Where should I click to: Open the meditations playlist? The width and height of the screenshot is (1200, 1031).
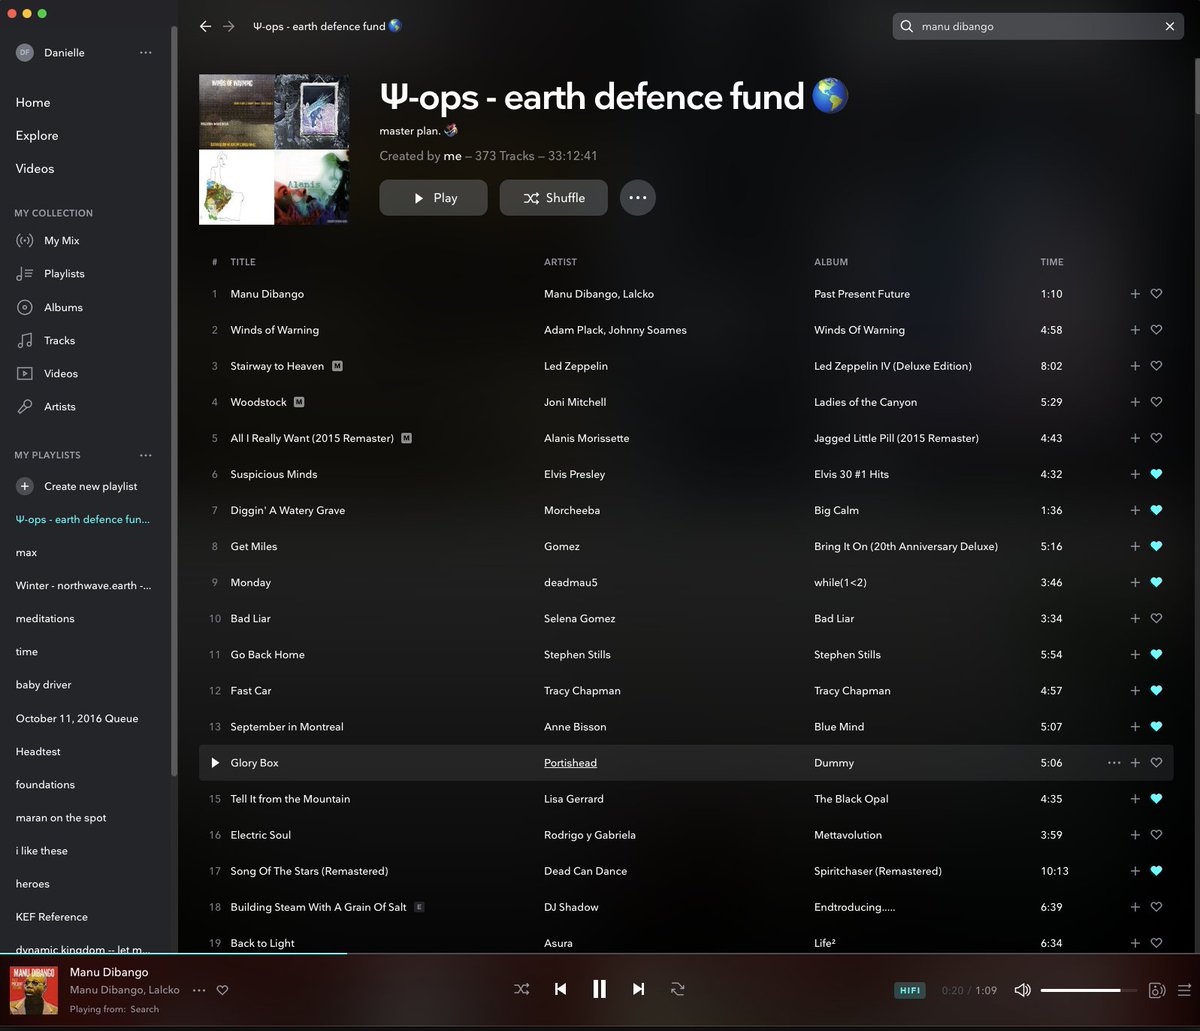(x=45, y=618)
